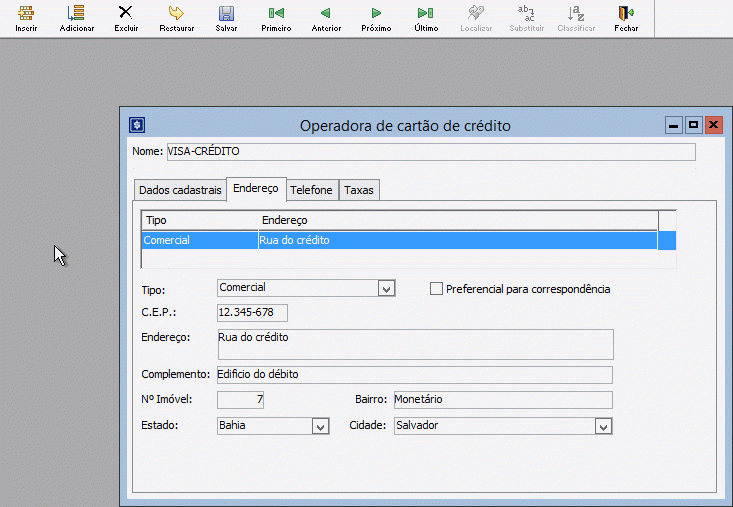The width and height of the screenshot is (733, 507).
Task: Click the Adicionar toolbar icon
Action: click(x=76, y=14)
